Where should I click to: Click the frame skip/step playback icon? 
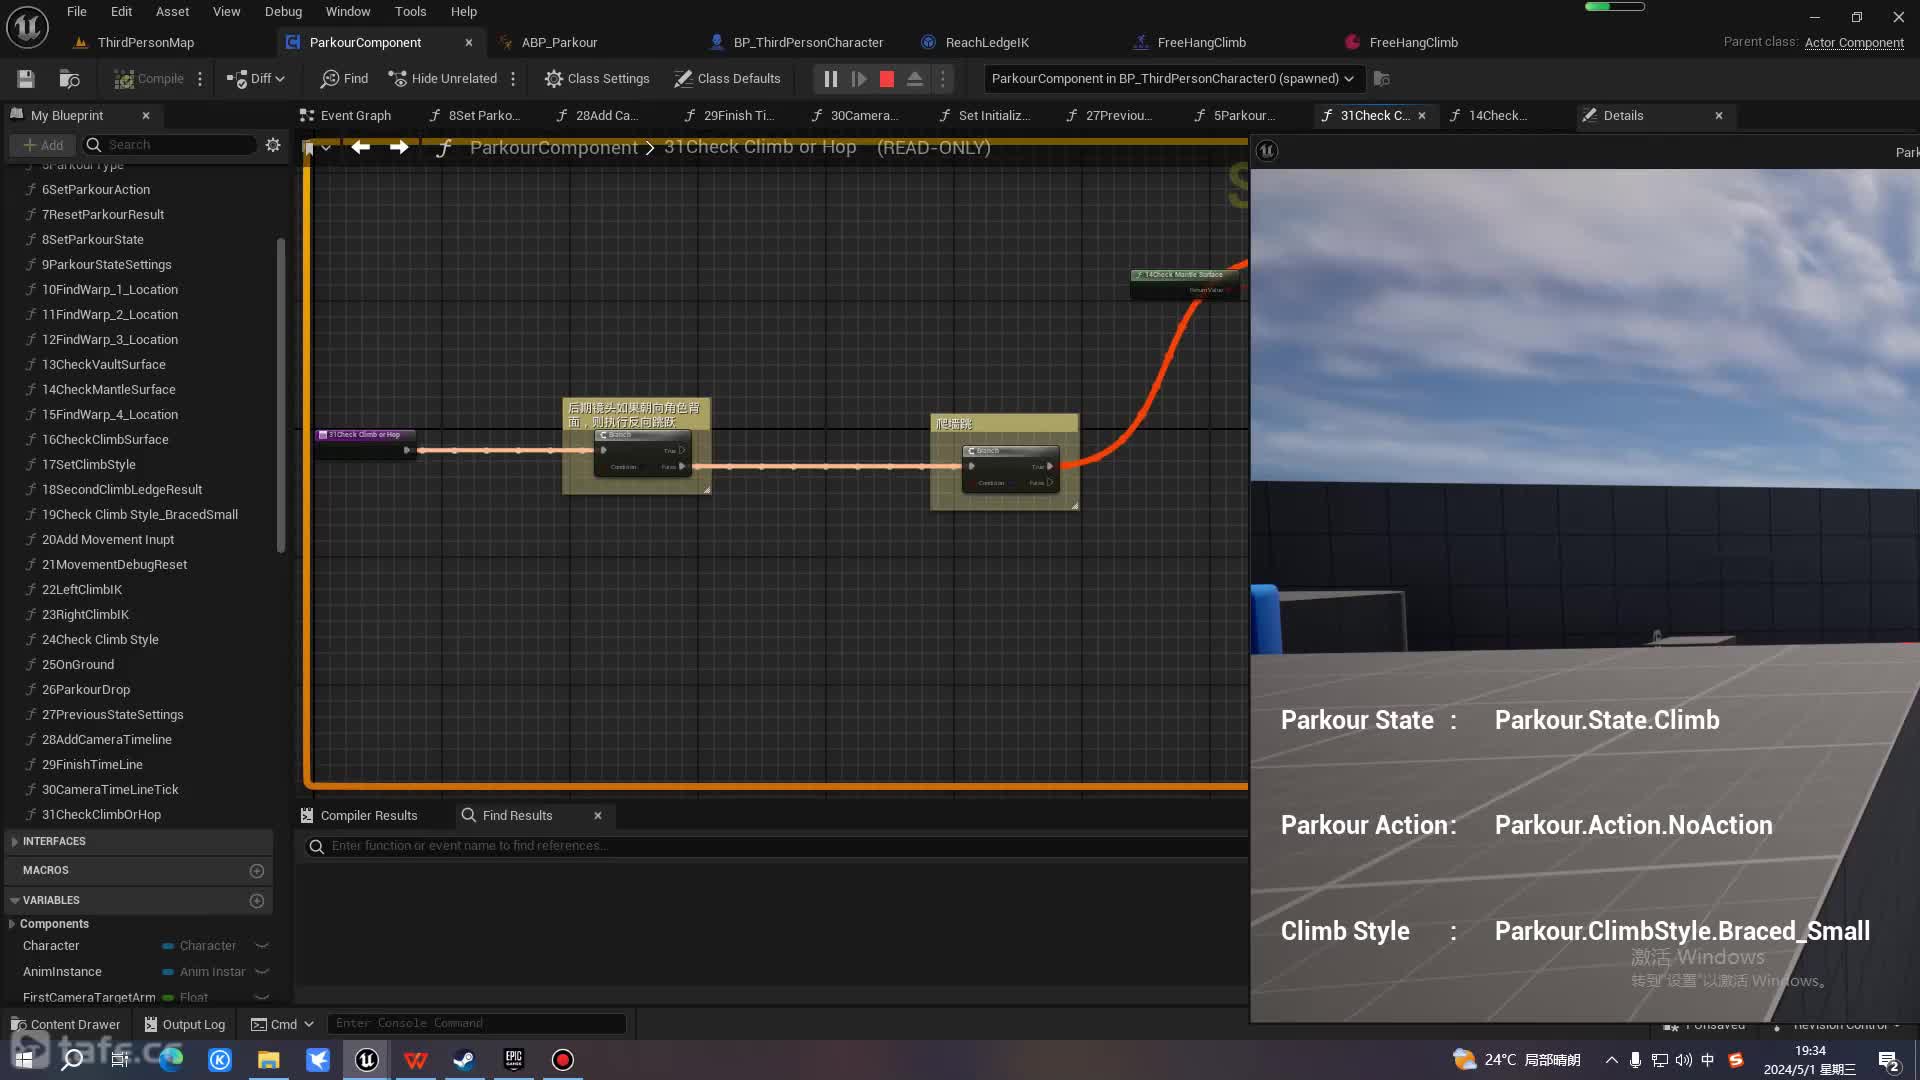tap(858, 79)
